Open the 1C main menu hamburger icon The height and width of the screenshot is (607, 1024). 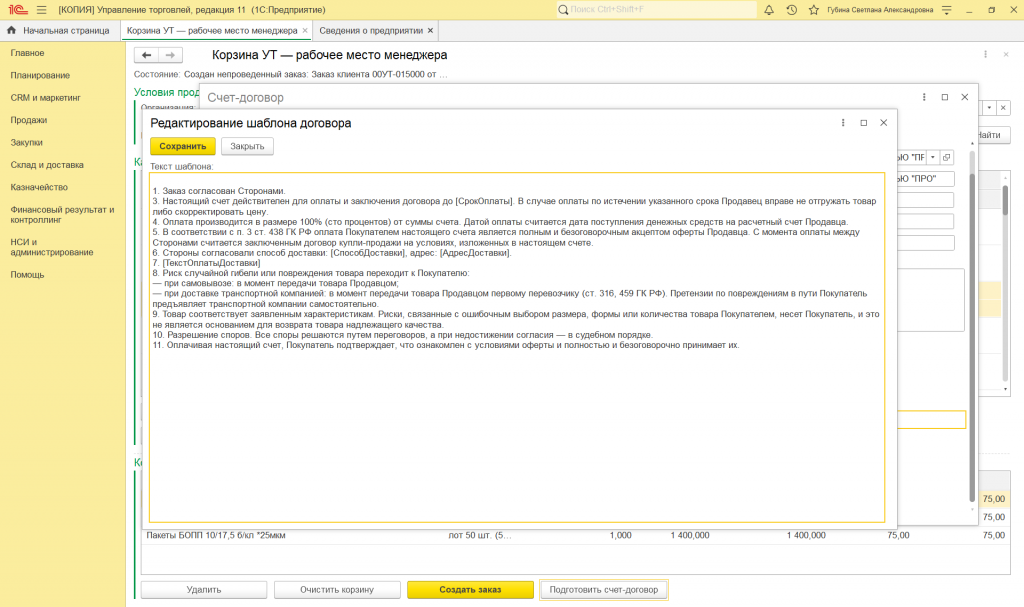click(42, 10)
